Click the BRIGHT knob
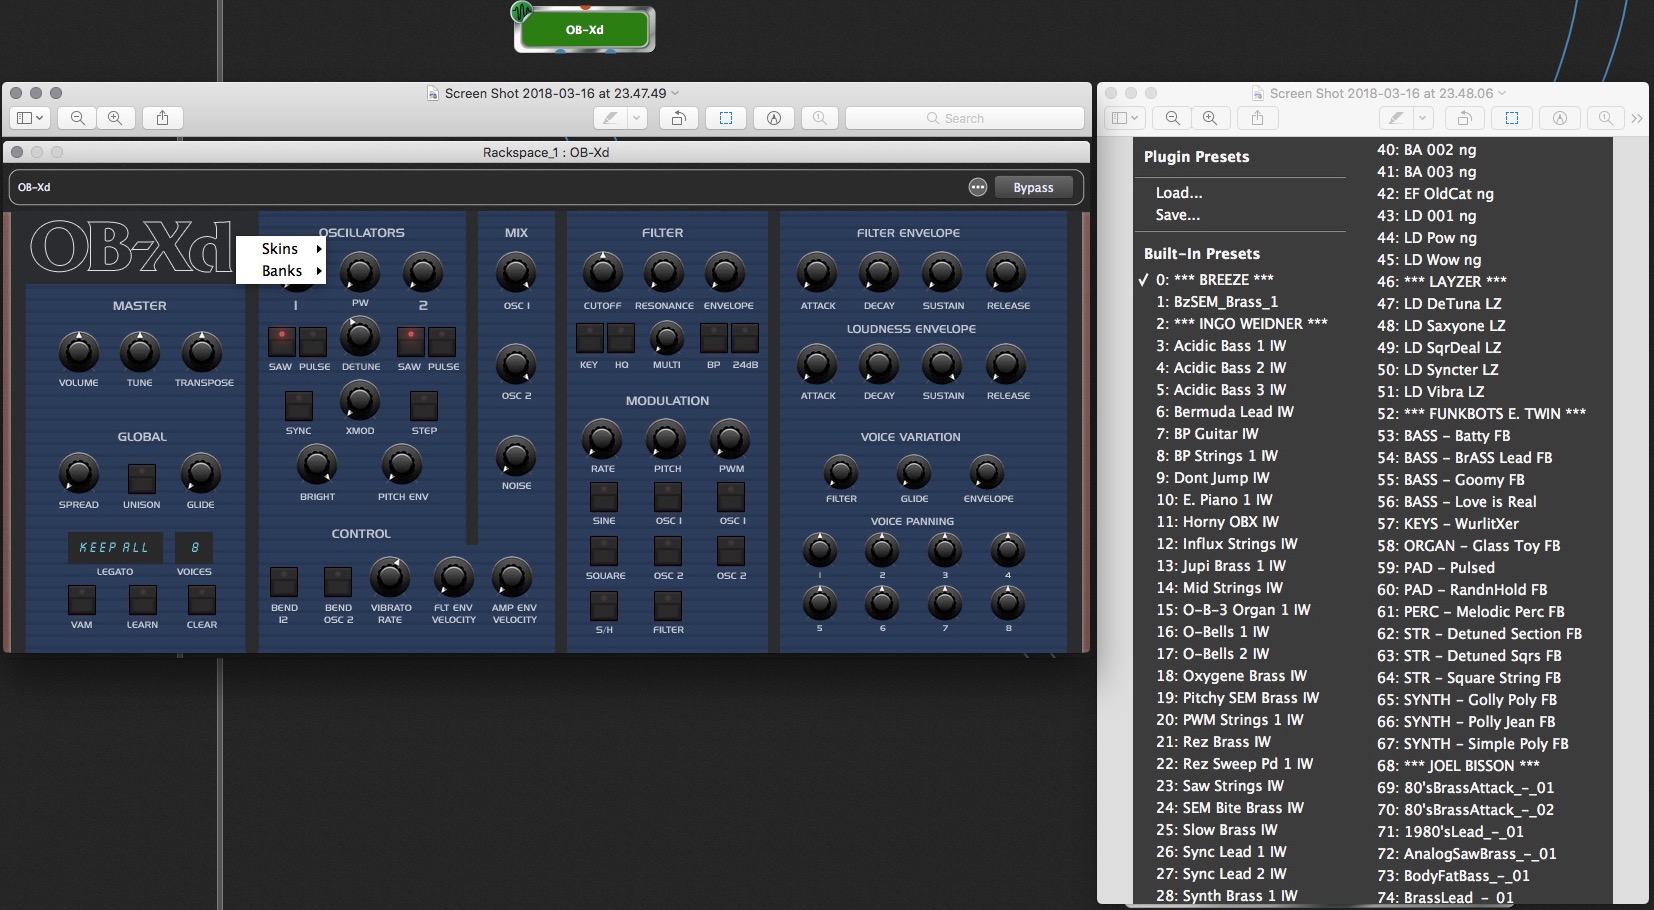The image size is (1654, 910). pyautogui.click(x=317, y=464)
